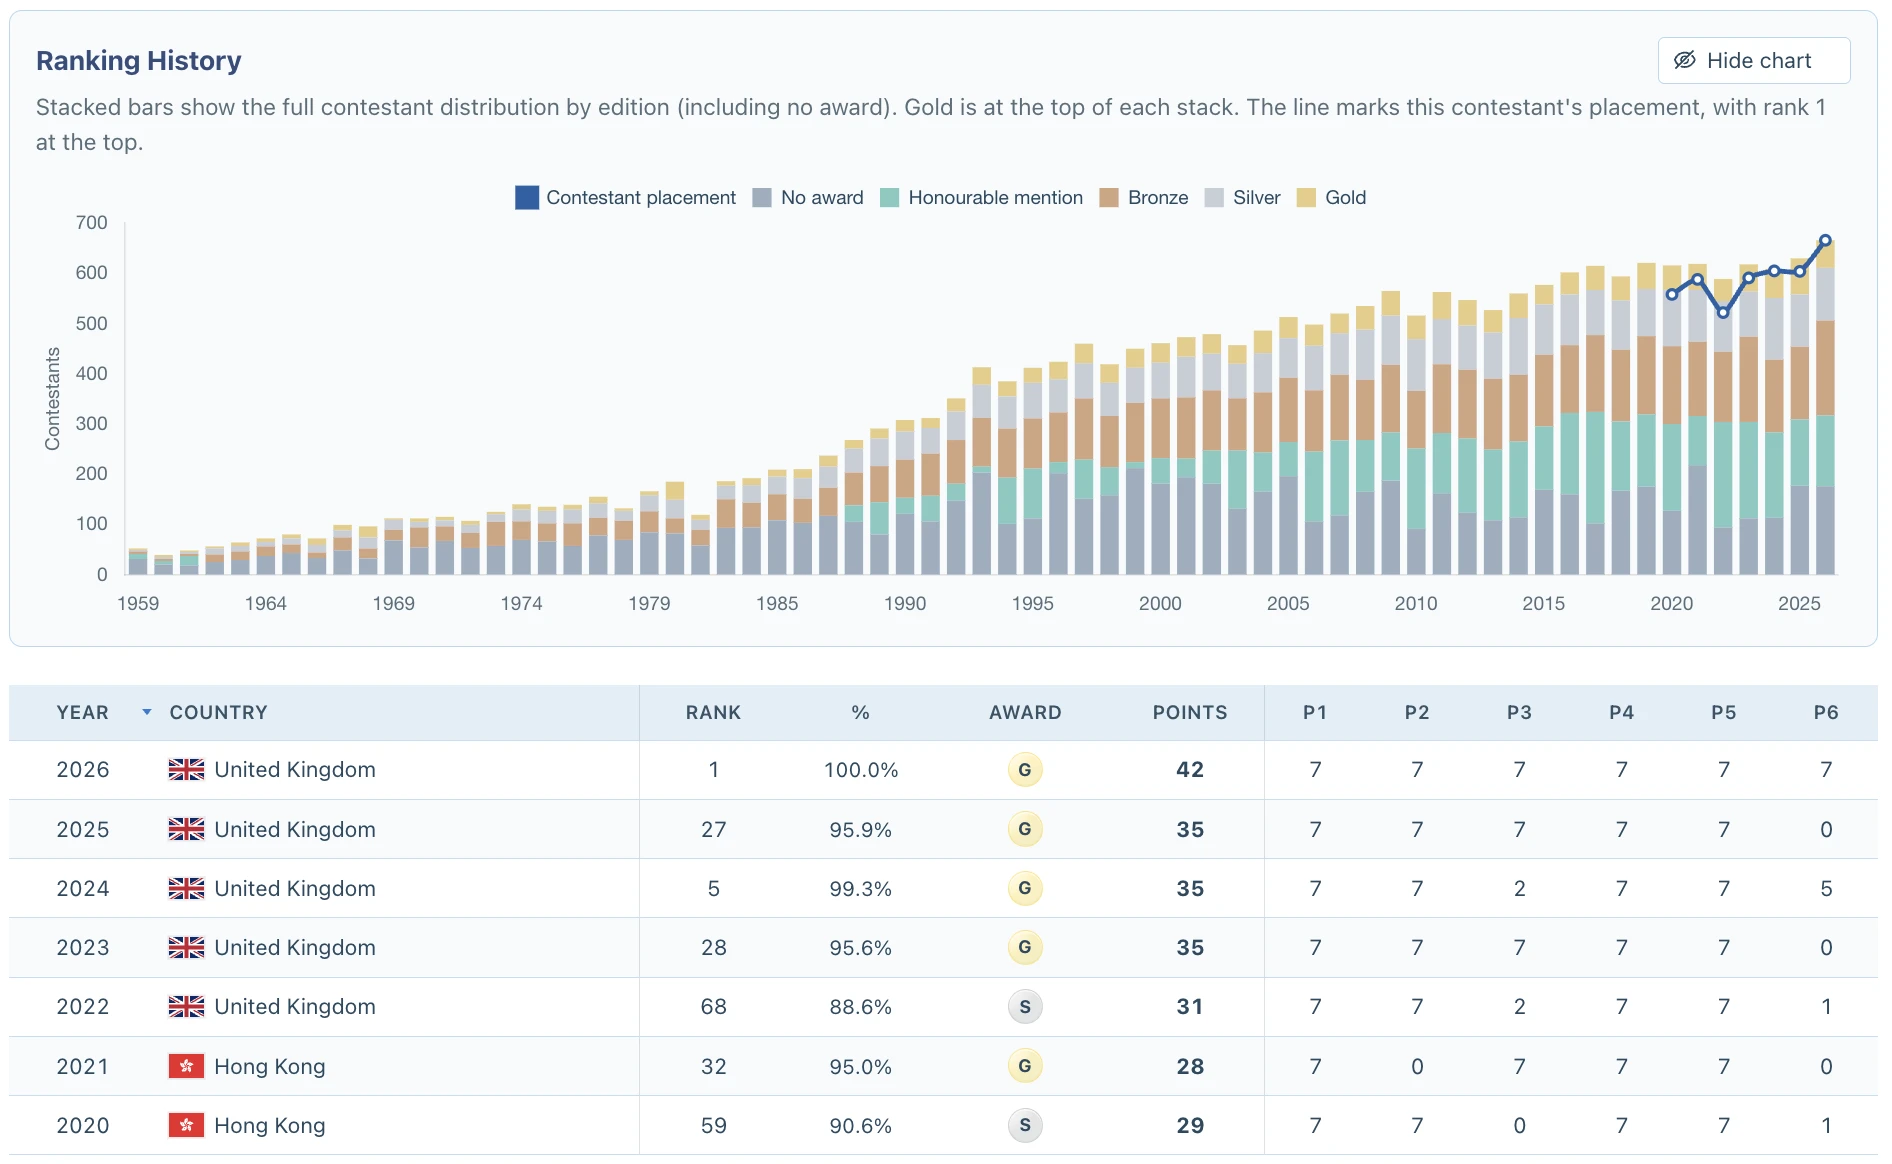This screenshot has width=1892, height=1164.
Task: Click the rank value "68"
Action: coord(714,1007)
